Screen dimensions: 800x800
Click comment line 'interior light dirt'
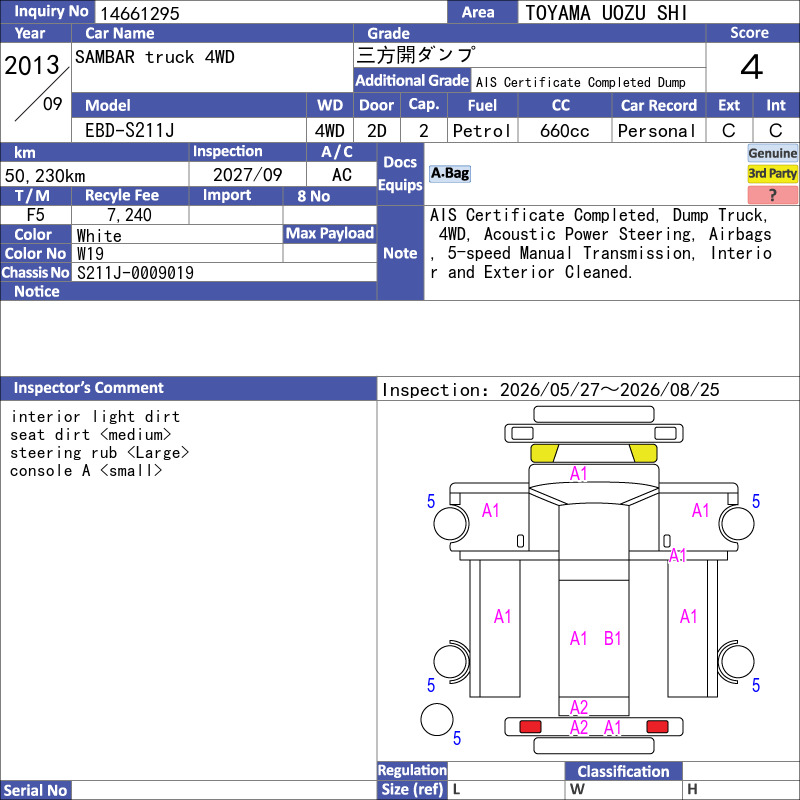95,416
